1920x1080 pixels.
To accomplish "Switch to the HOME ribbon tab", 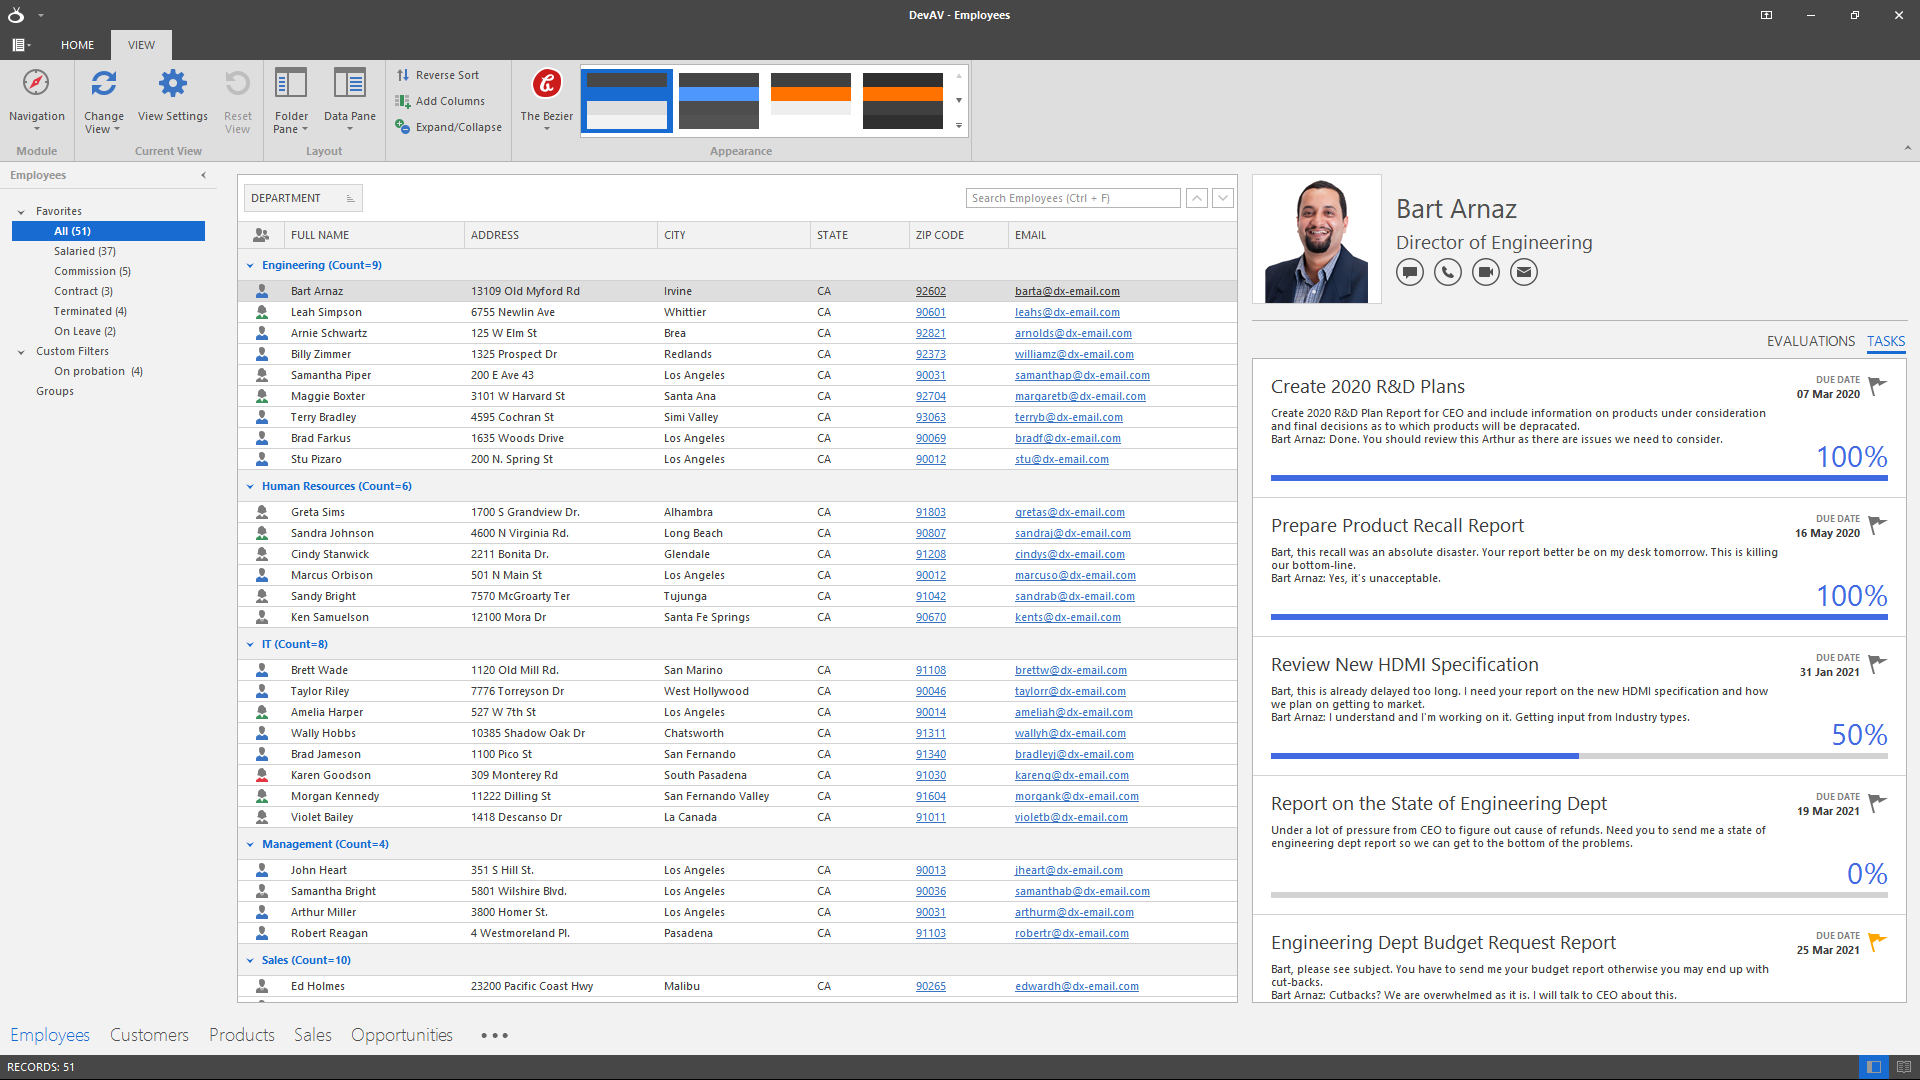I will click(77, 45).
